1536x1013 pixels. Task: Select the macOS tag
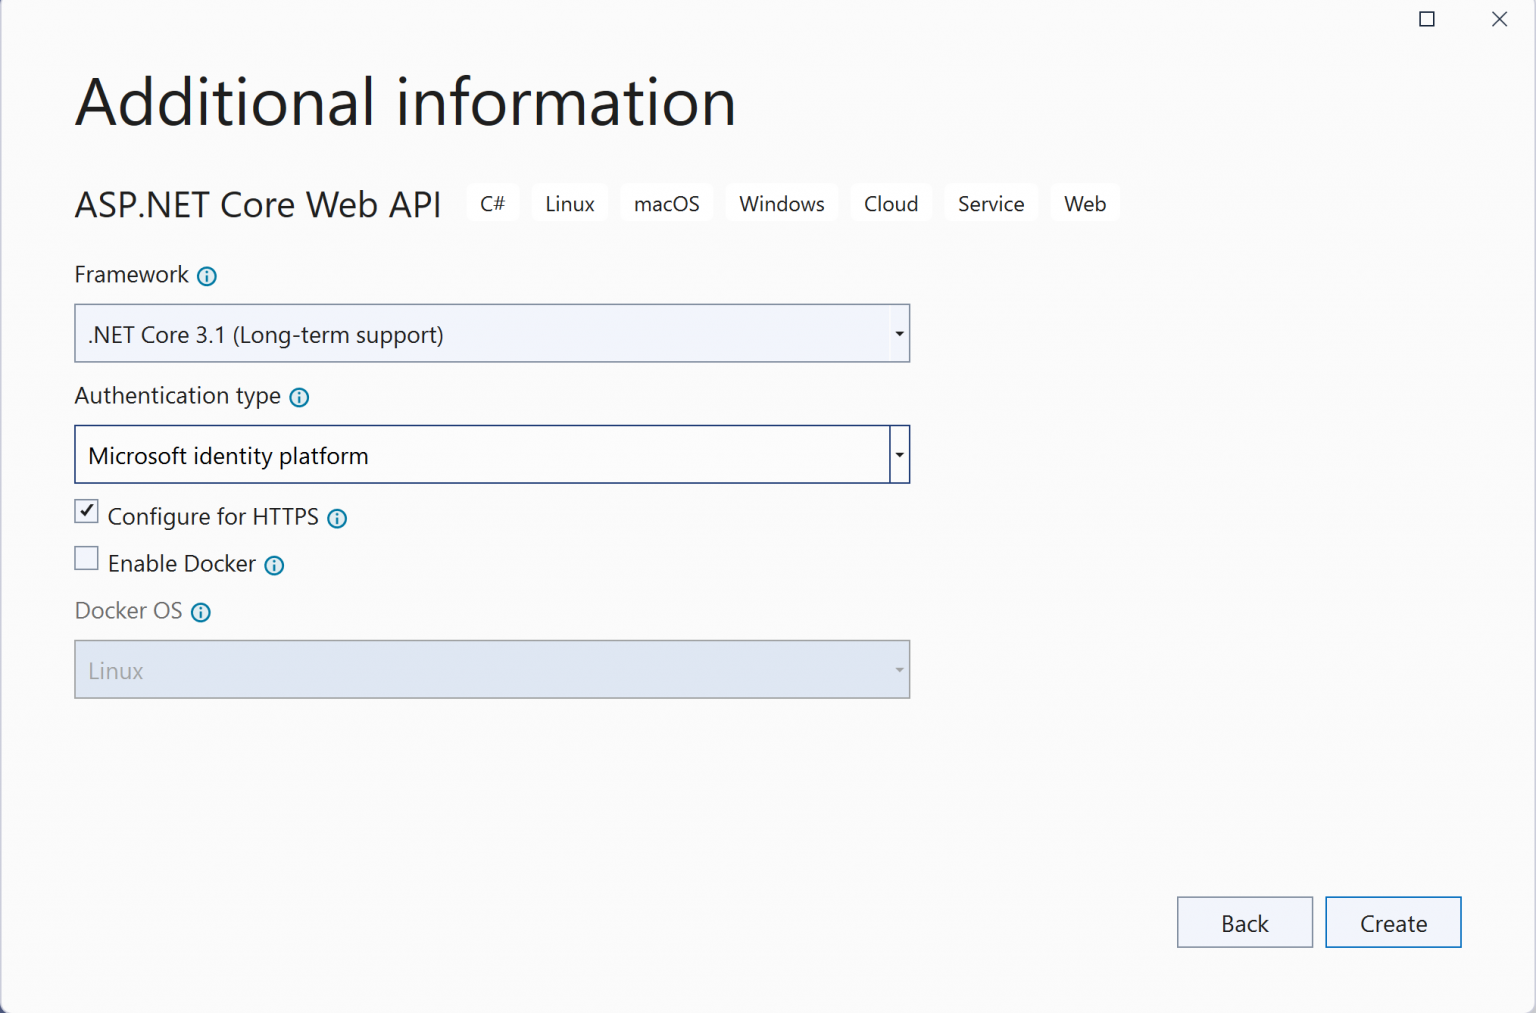(x=666, y=203)
